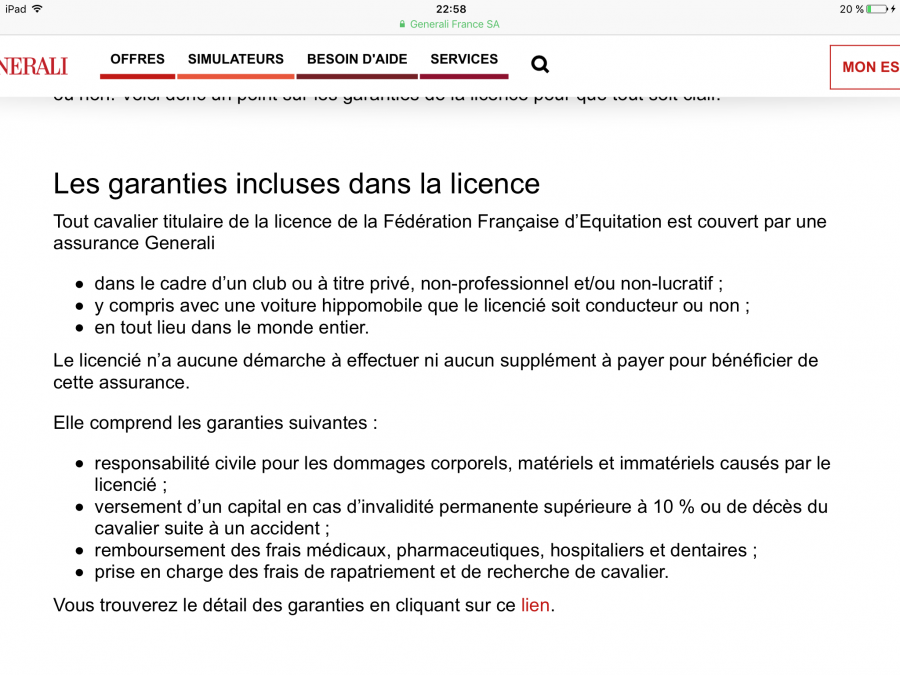Tap the Wi-Fi status icon

37,9
